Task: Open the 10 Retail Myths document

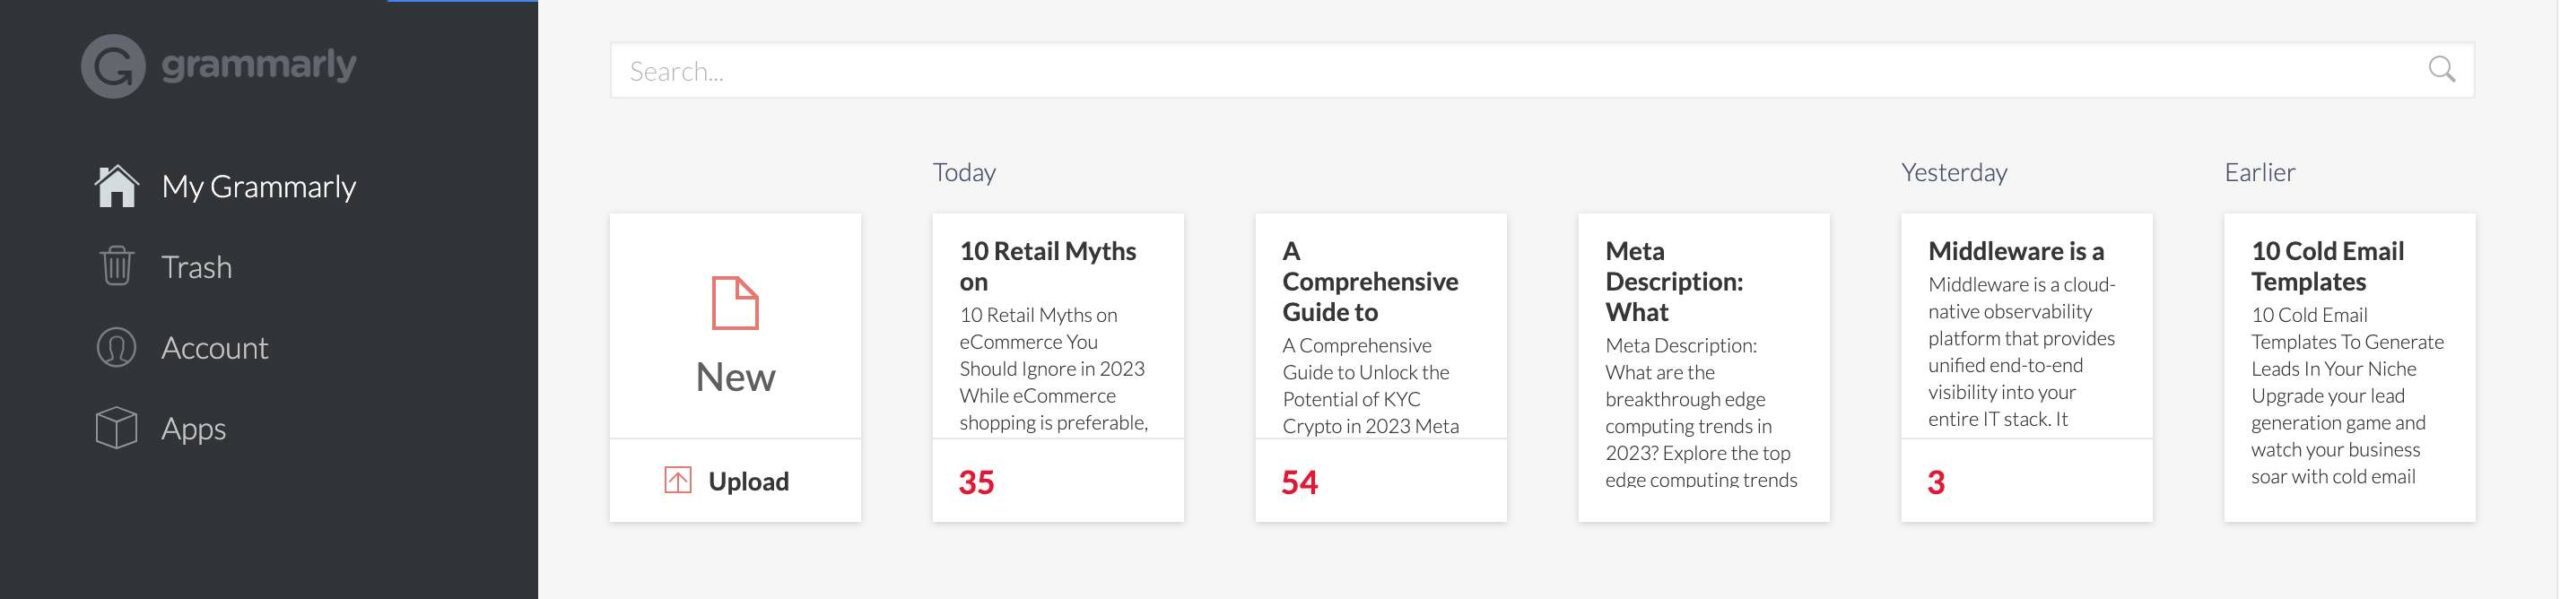Action: [x=1058, y=367]
